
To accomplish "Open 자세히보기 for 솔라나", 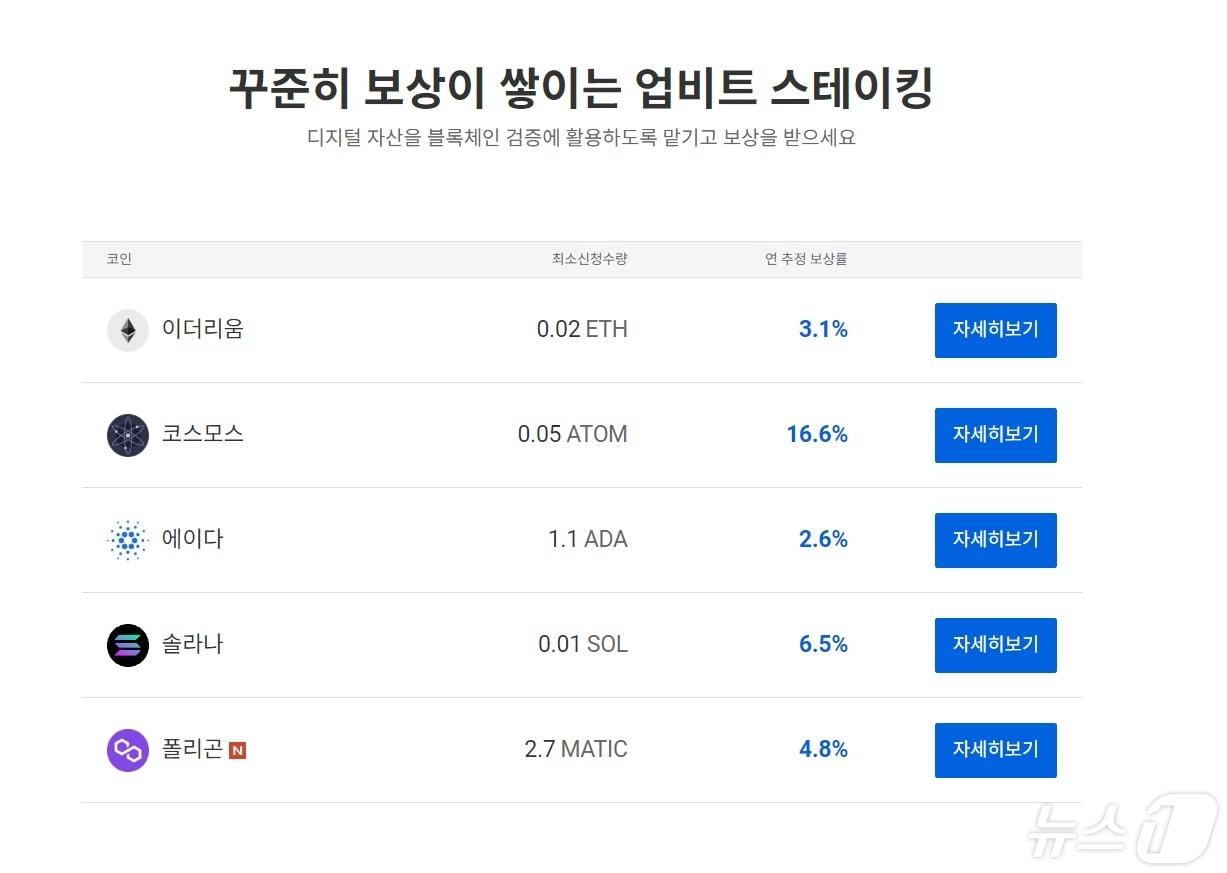I will click(x=995, y=645).
